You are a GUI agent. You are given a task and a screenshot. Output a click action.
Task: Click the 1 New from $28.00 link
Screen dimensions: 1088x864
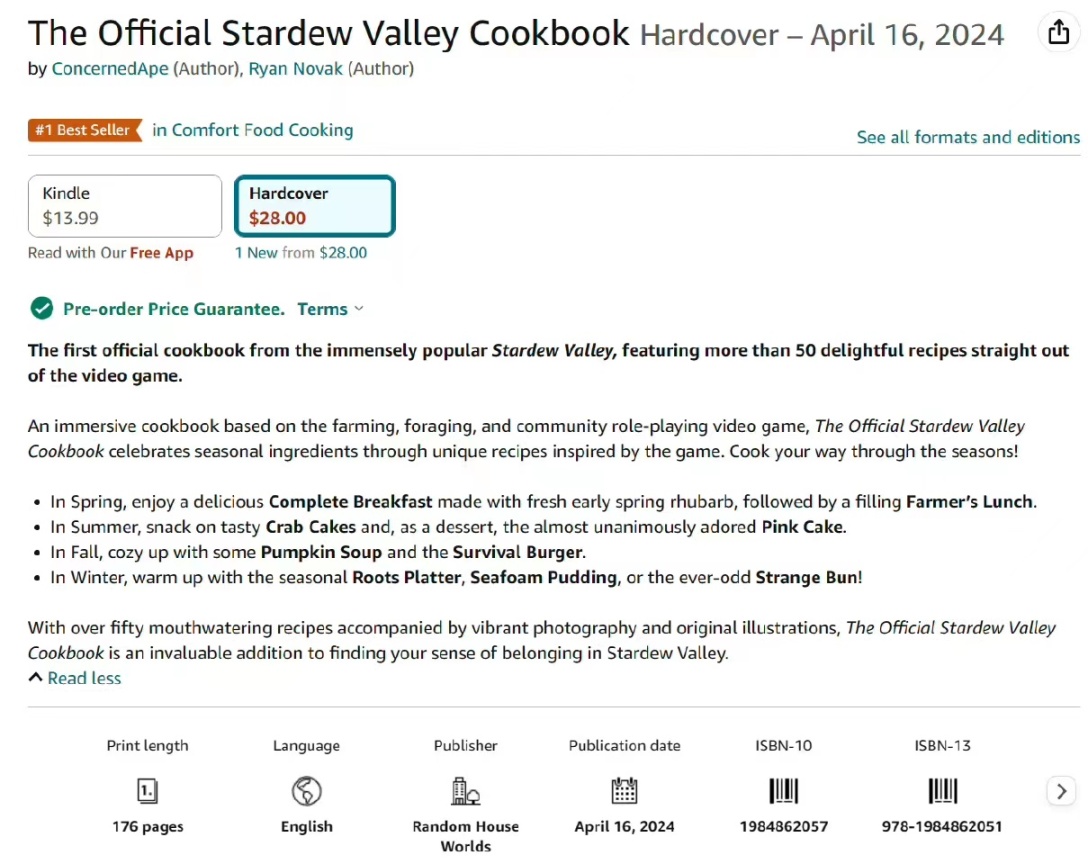coord(301,253)
